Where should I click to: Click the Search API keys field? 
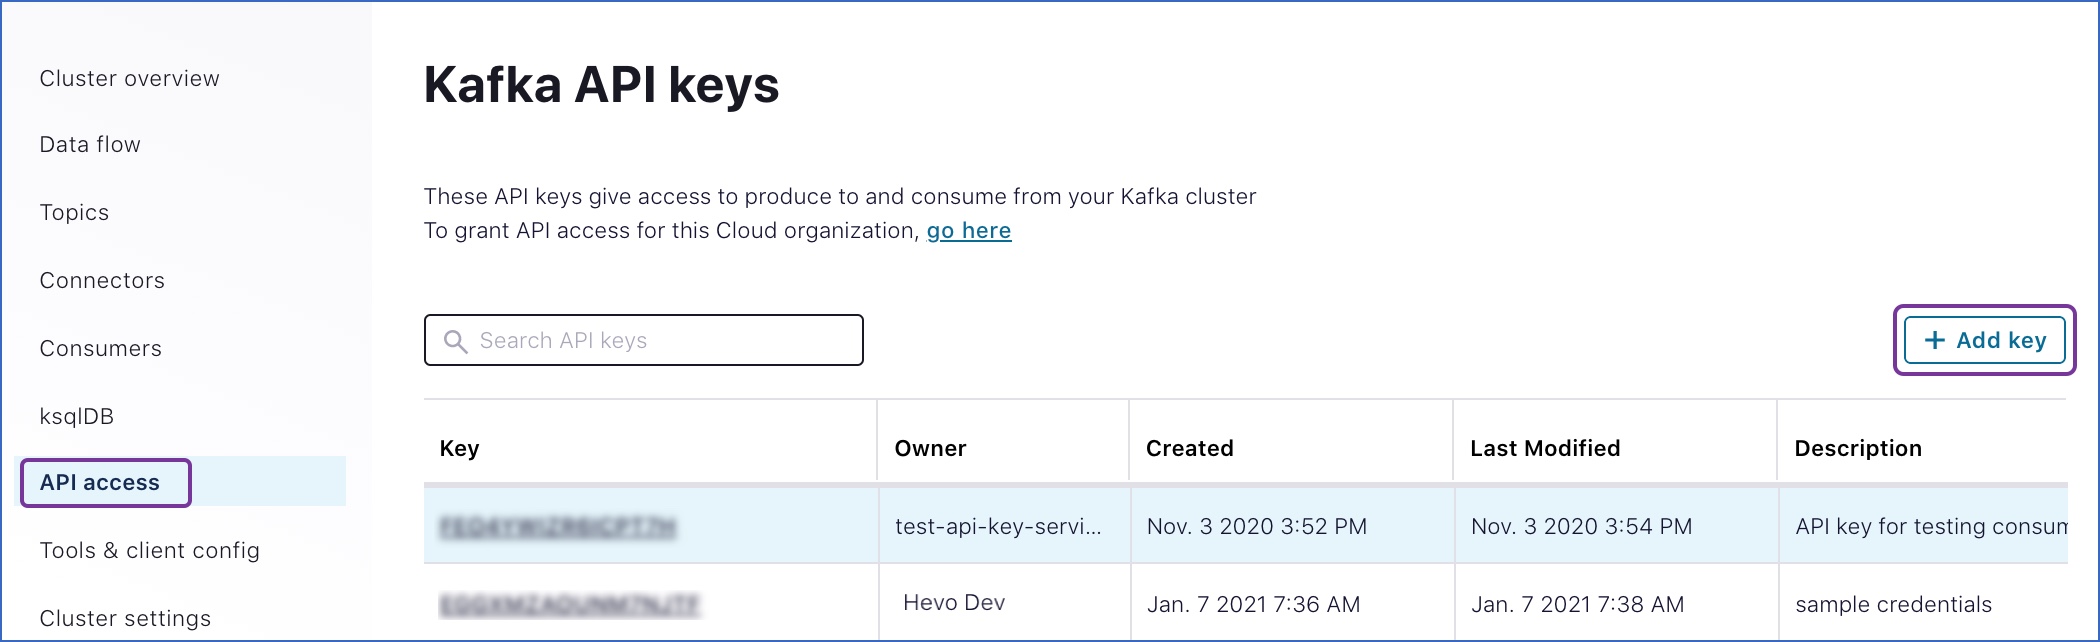[x=643, y=340]
